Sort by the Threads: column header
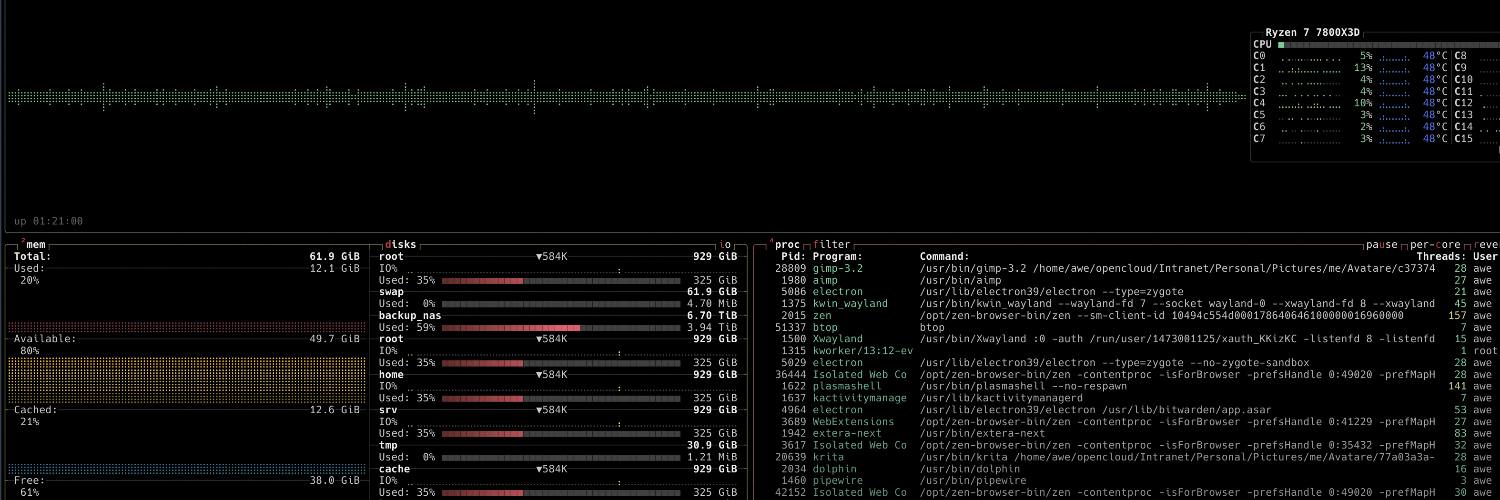 pos(1441,256)
